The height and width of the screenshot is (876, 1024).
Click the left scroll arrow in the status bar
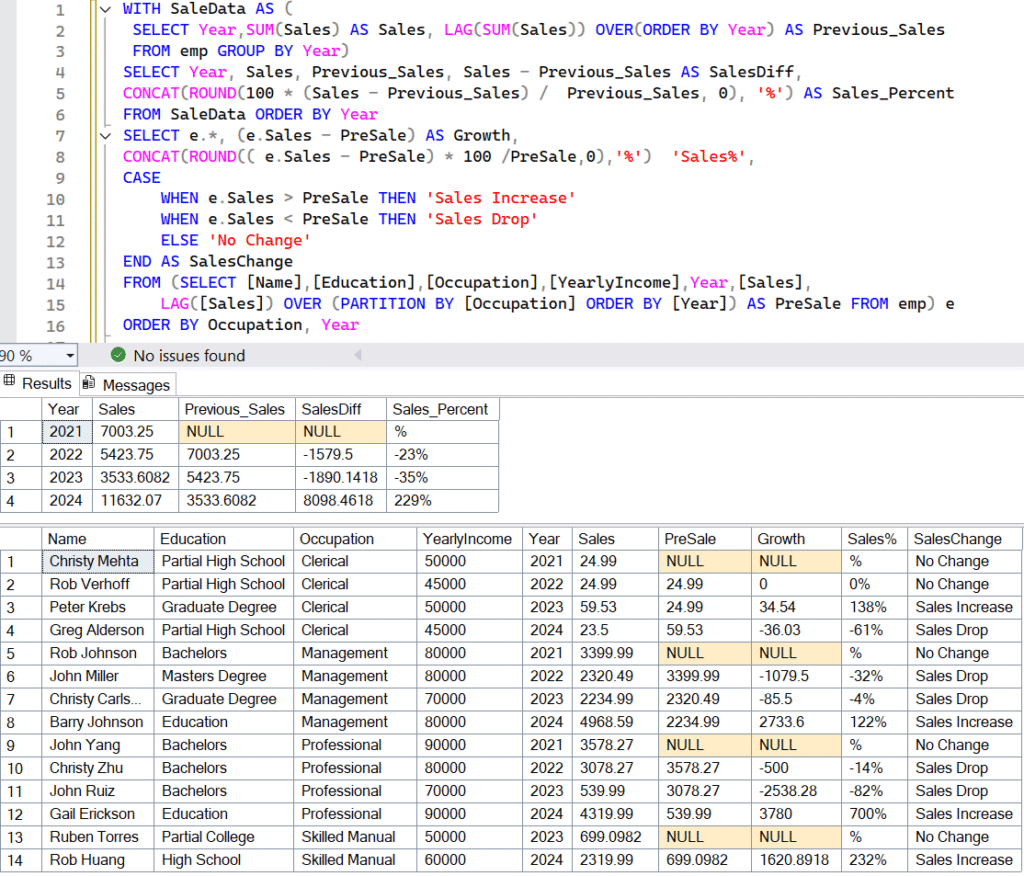pos(357,355)
